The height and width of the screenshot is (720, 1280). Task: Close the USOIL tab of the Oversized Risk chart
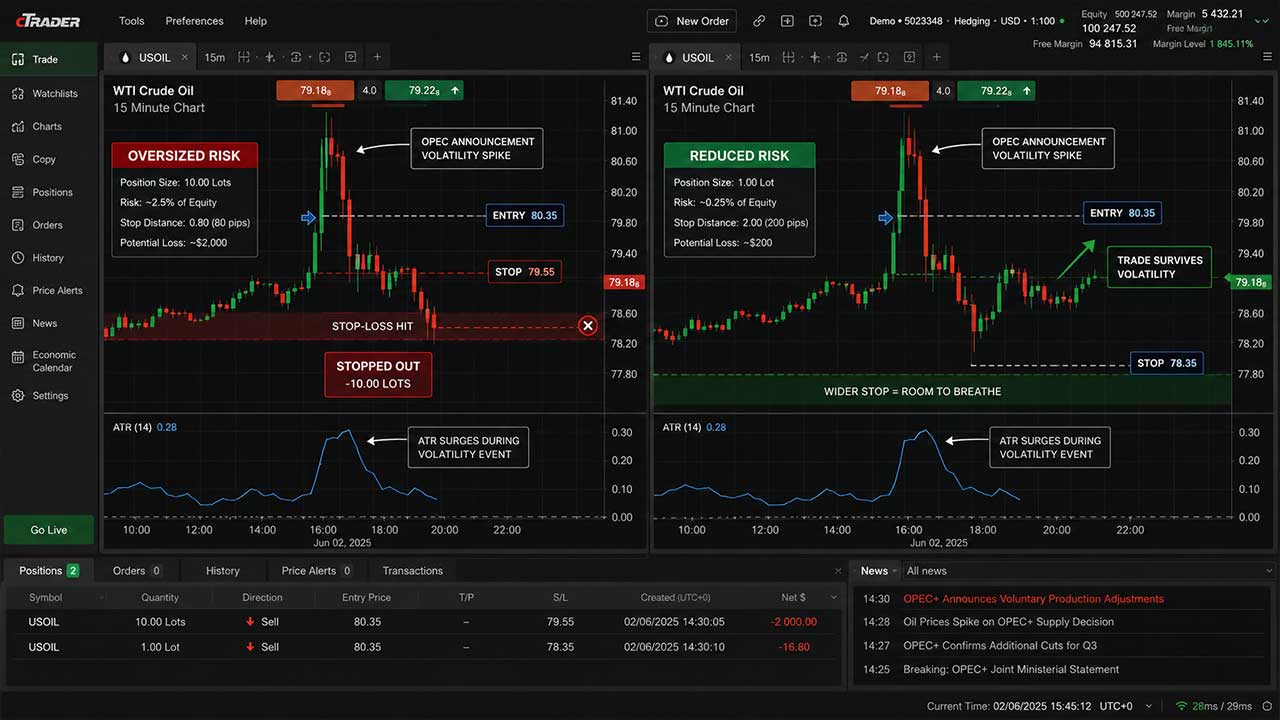point(185,58)
